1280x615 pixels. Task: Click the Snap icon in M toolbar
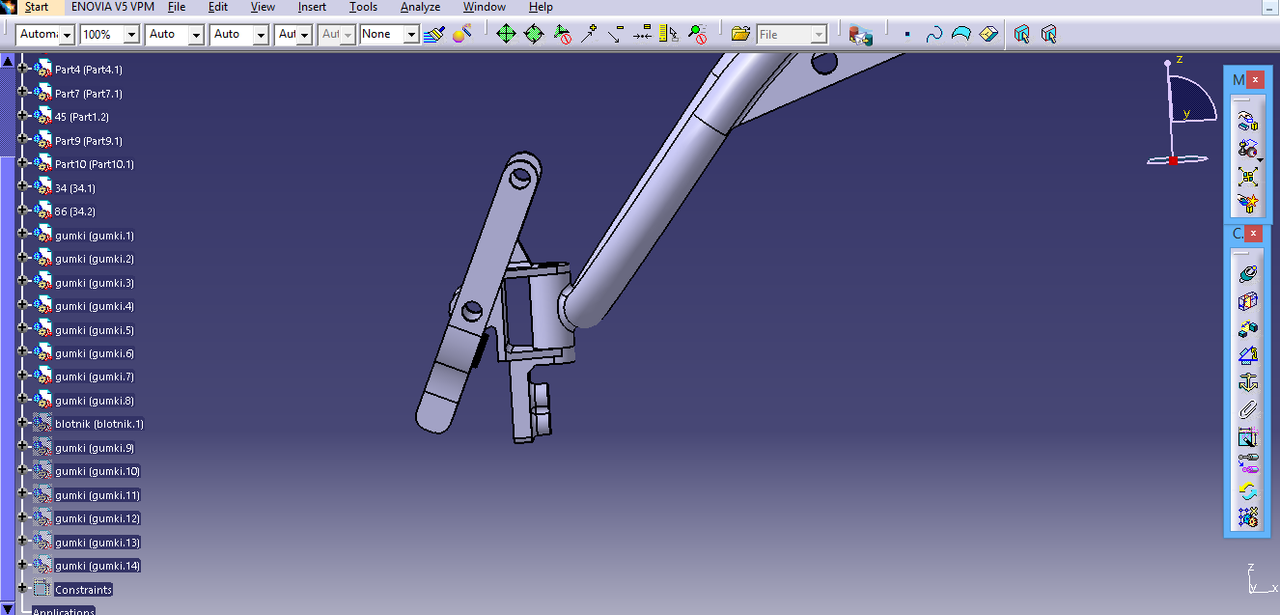pyautogui.click(x=1247, y=150)
